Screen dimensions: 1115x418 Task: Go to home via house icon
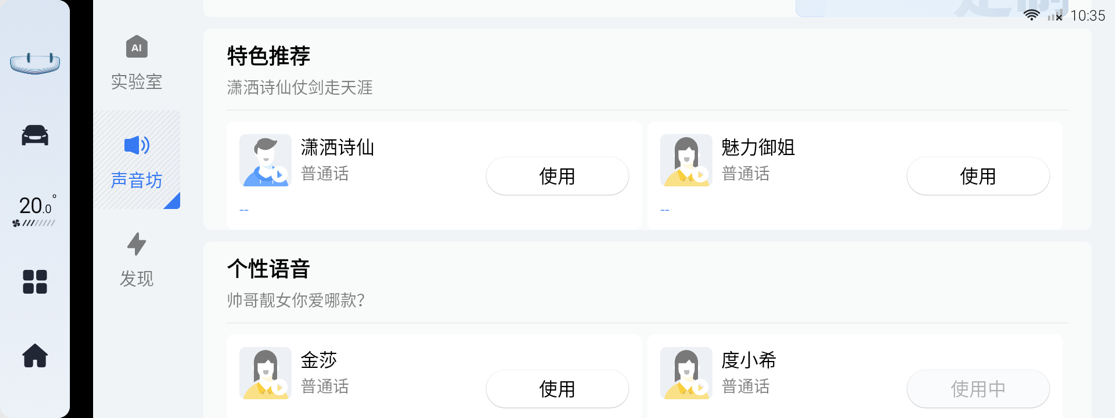pyautogui.click(x=35, y=355)
